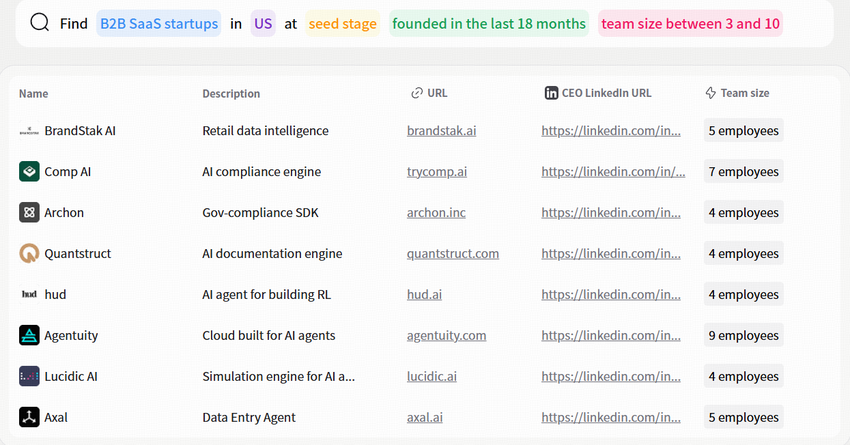Edit the founded in last 18 months chip
Image resolution: width=850 pixels, height=445 pixels.
coord(489,24)
